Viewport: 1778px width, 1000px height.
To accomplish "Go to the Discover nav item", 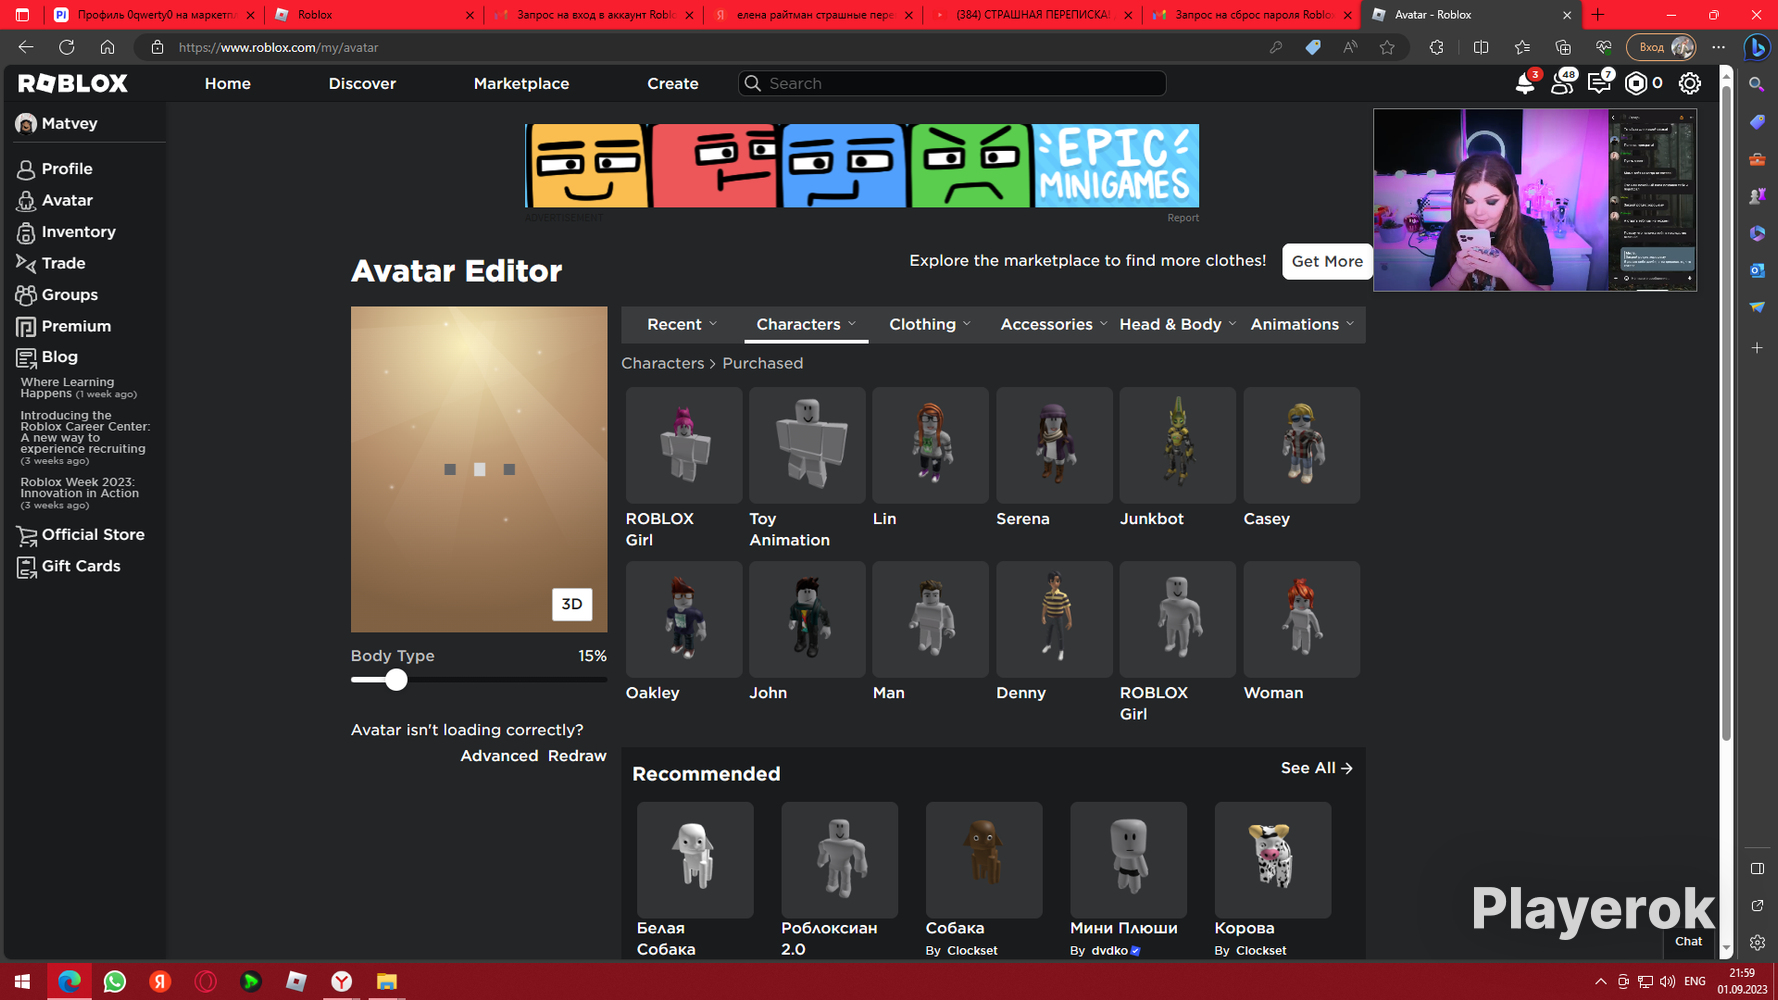I will [362, 84].
